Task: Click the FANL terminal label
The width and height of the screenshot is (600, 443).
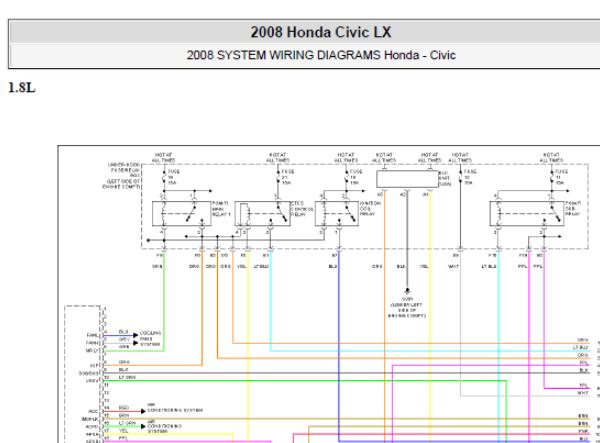Action: [x=92, y=336]
